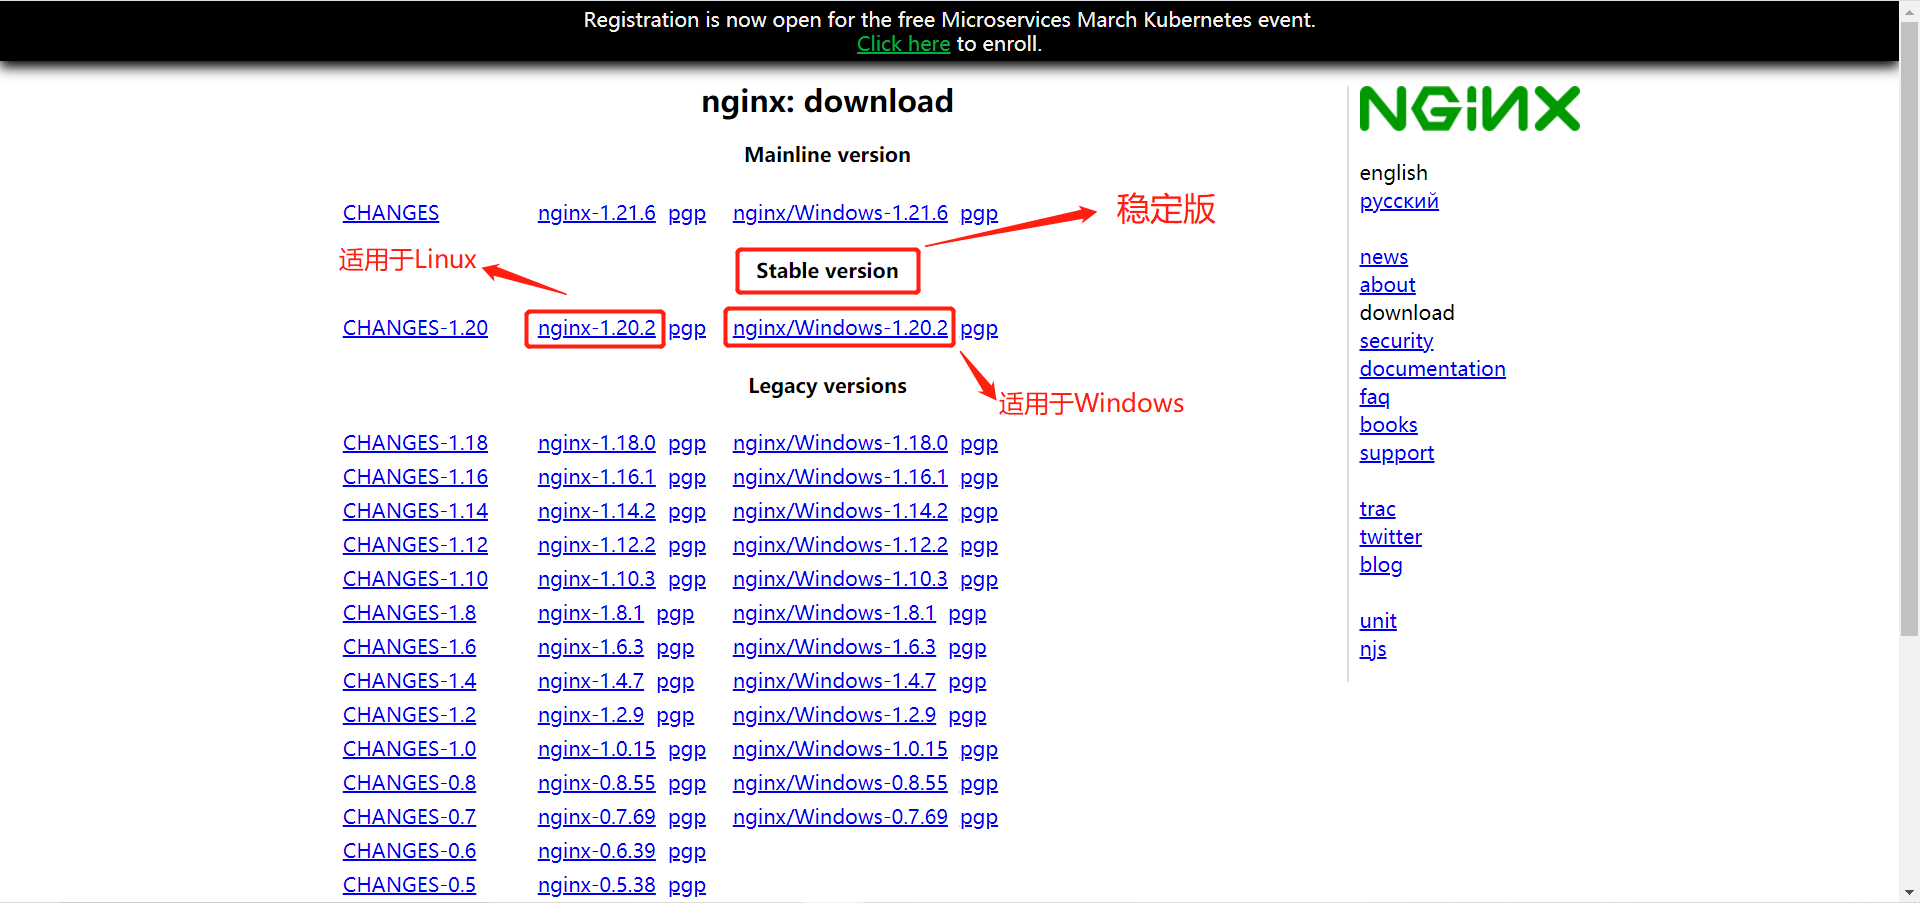The width and height of the screenshot is (1920, 903).
Task: Go to the news page
Action: coord(1383,257)
